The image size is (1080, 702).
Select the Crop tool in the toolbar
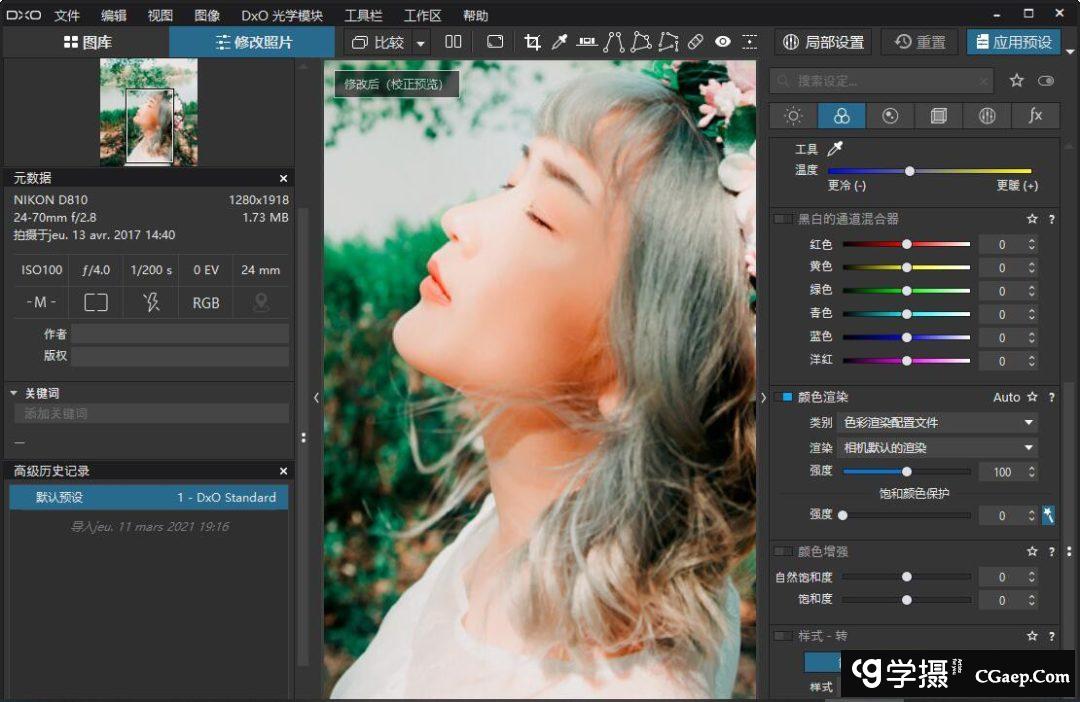[x=532, y=42]
